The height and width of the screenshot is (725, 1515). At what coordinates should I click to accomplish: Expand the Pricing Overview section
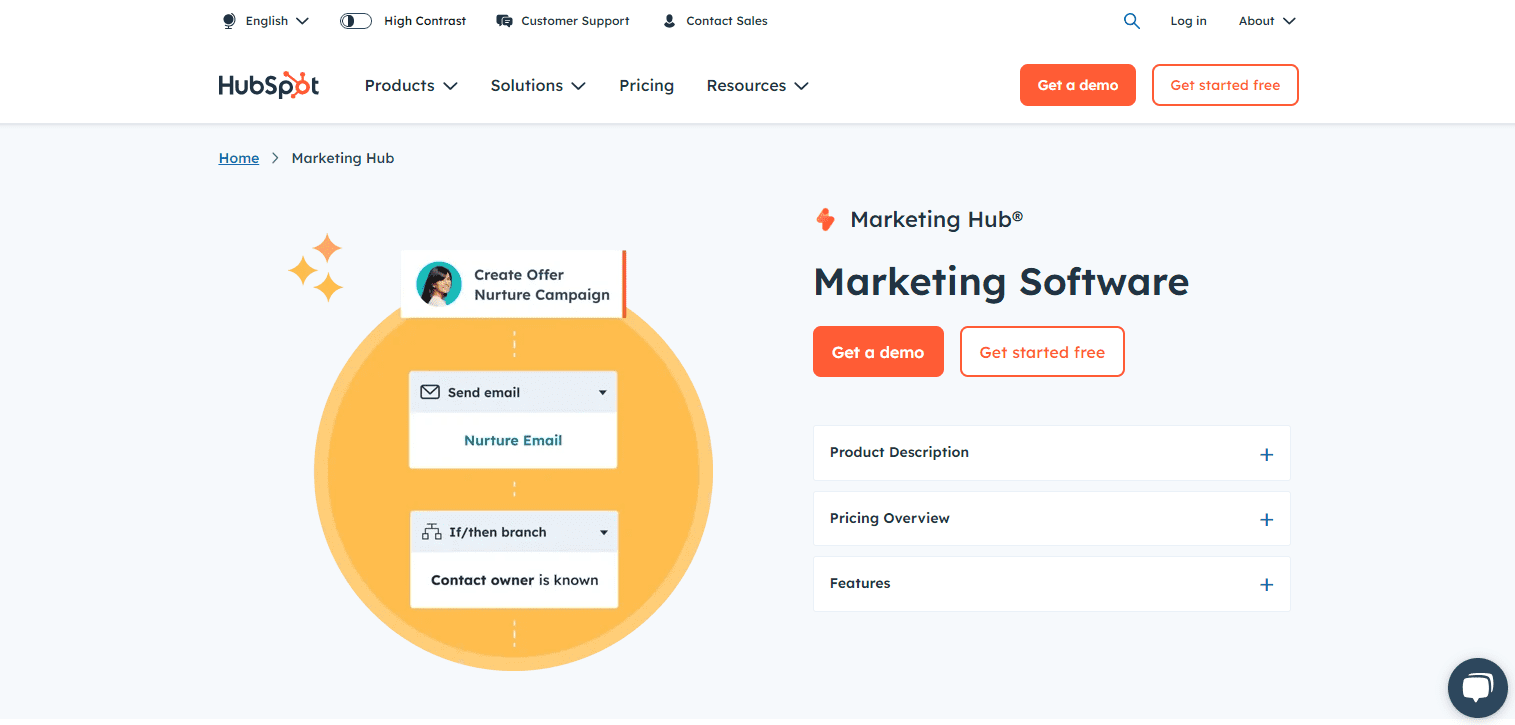coord(1051,518)
